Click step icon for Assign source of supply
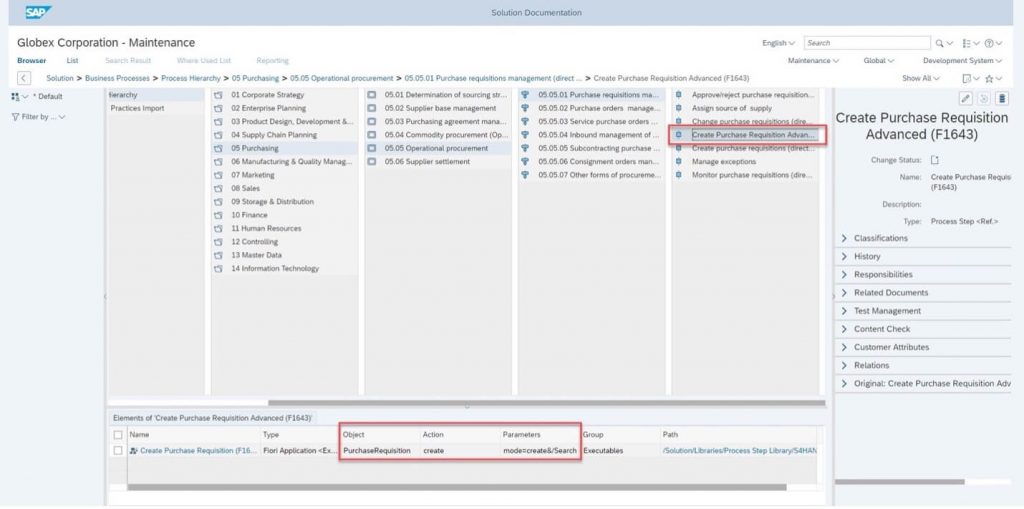The height and width of the screenshot is (509, 1024). (679, 108)
